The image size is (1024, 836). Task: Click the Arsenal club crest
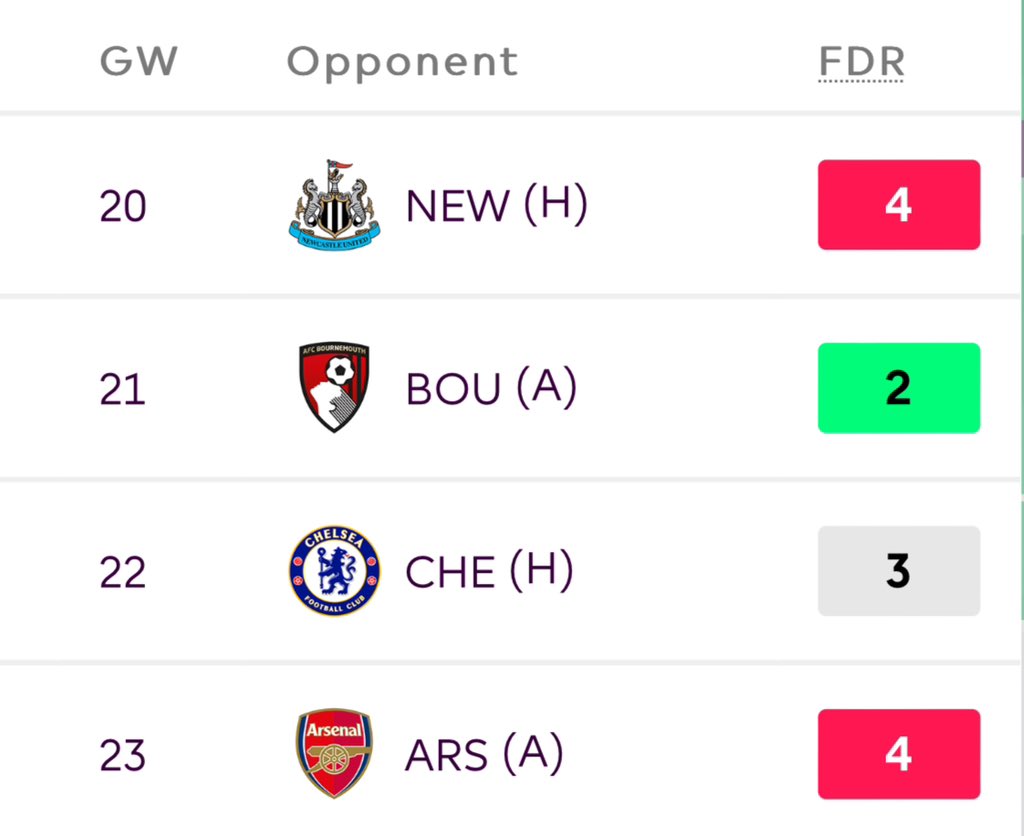tap(334, 754)
